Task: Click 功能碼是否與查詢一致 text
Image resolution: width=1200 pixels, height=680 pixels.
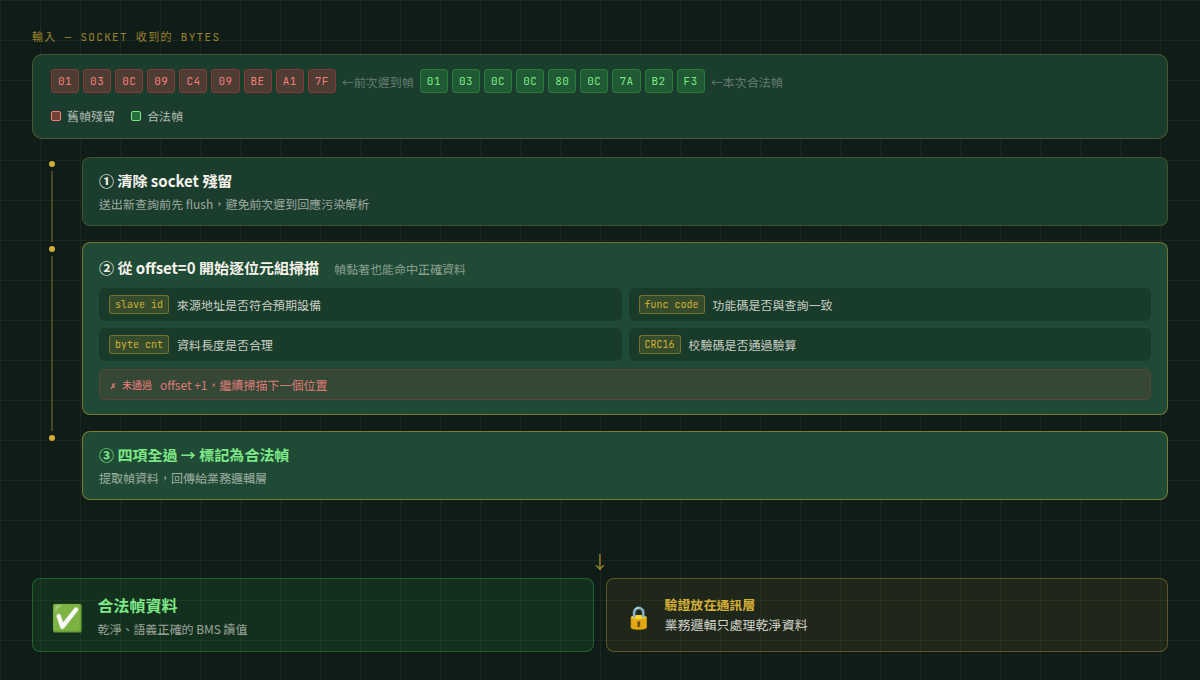Action: pyautogui.click(x=773, y=305)
